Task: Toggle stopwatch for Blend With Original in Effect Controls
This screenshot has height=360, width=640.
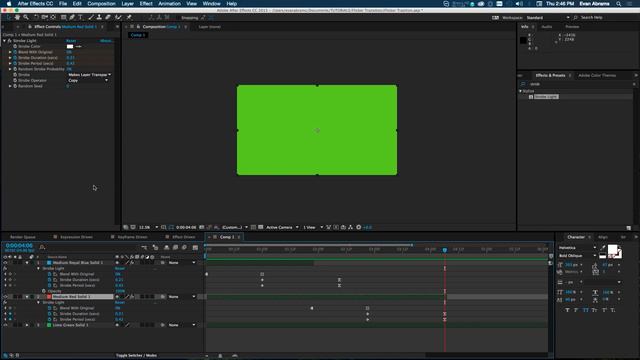Action: click(x=15, y=52)
